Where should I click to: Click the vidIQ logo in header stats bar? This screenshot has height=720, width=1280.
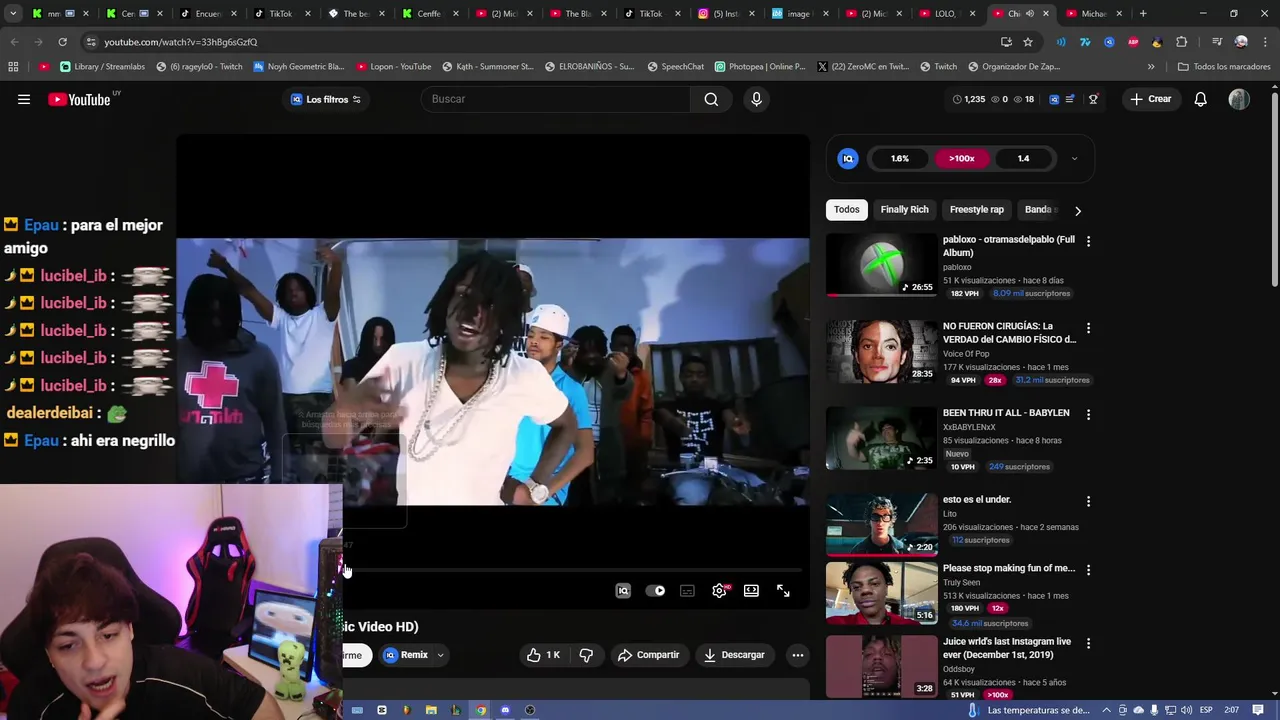[1053, 99]
